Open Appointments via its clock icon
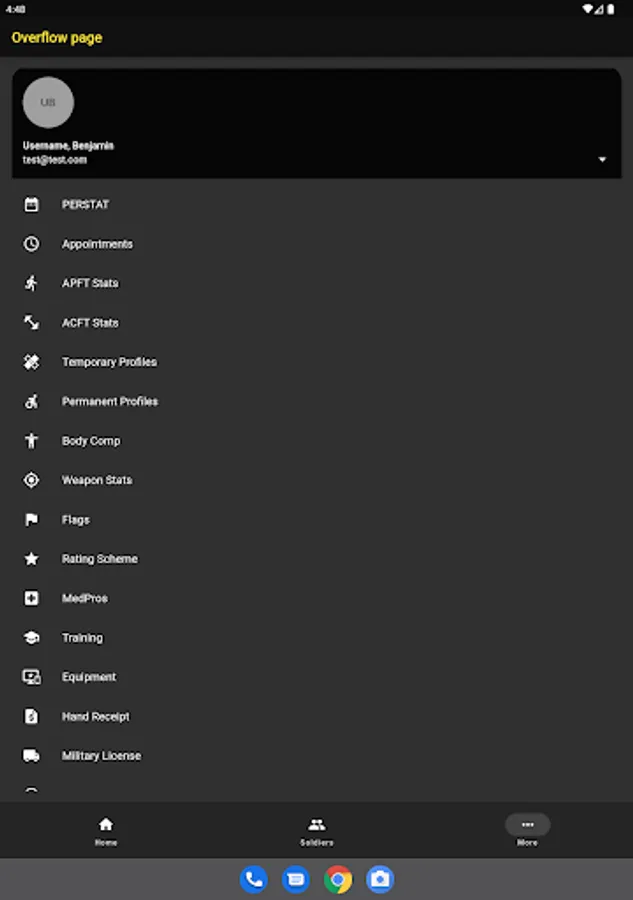633x900 pixels. (32, 244)
